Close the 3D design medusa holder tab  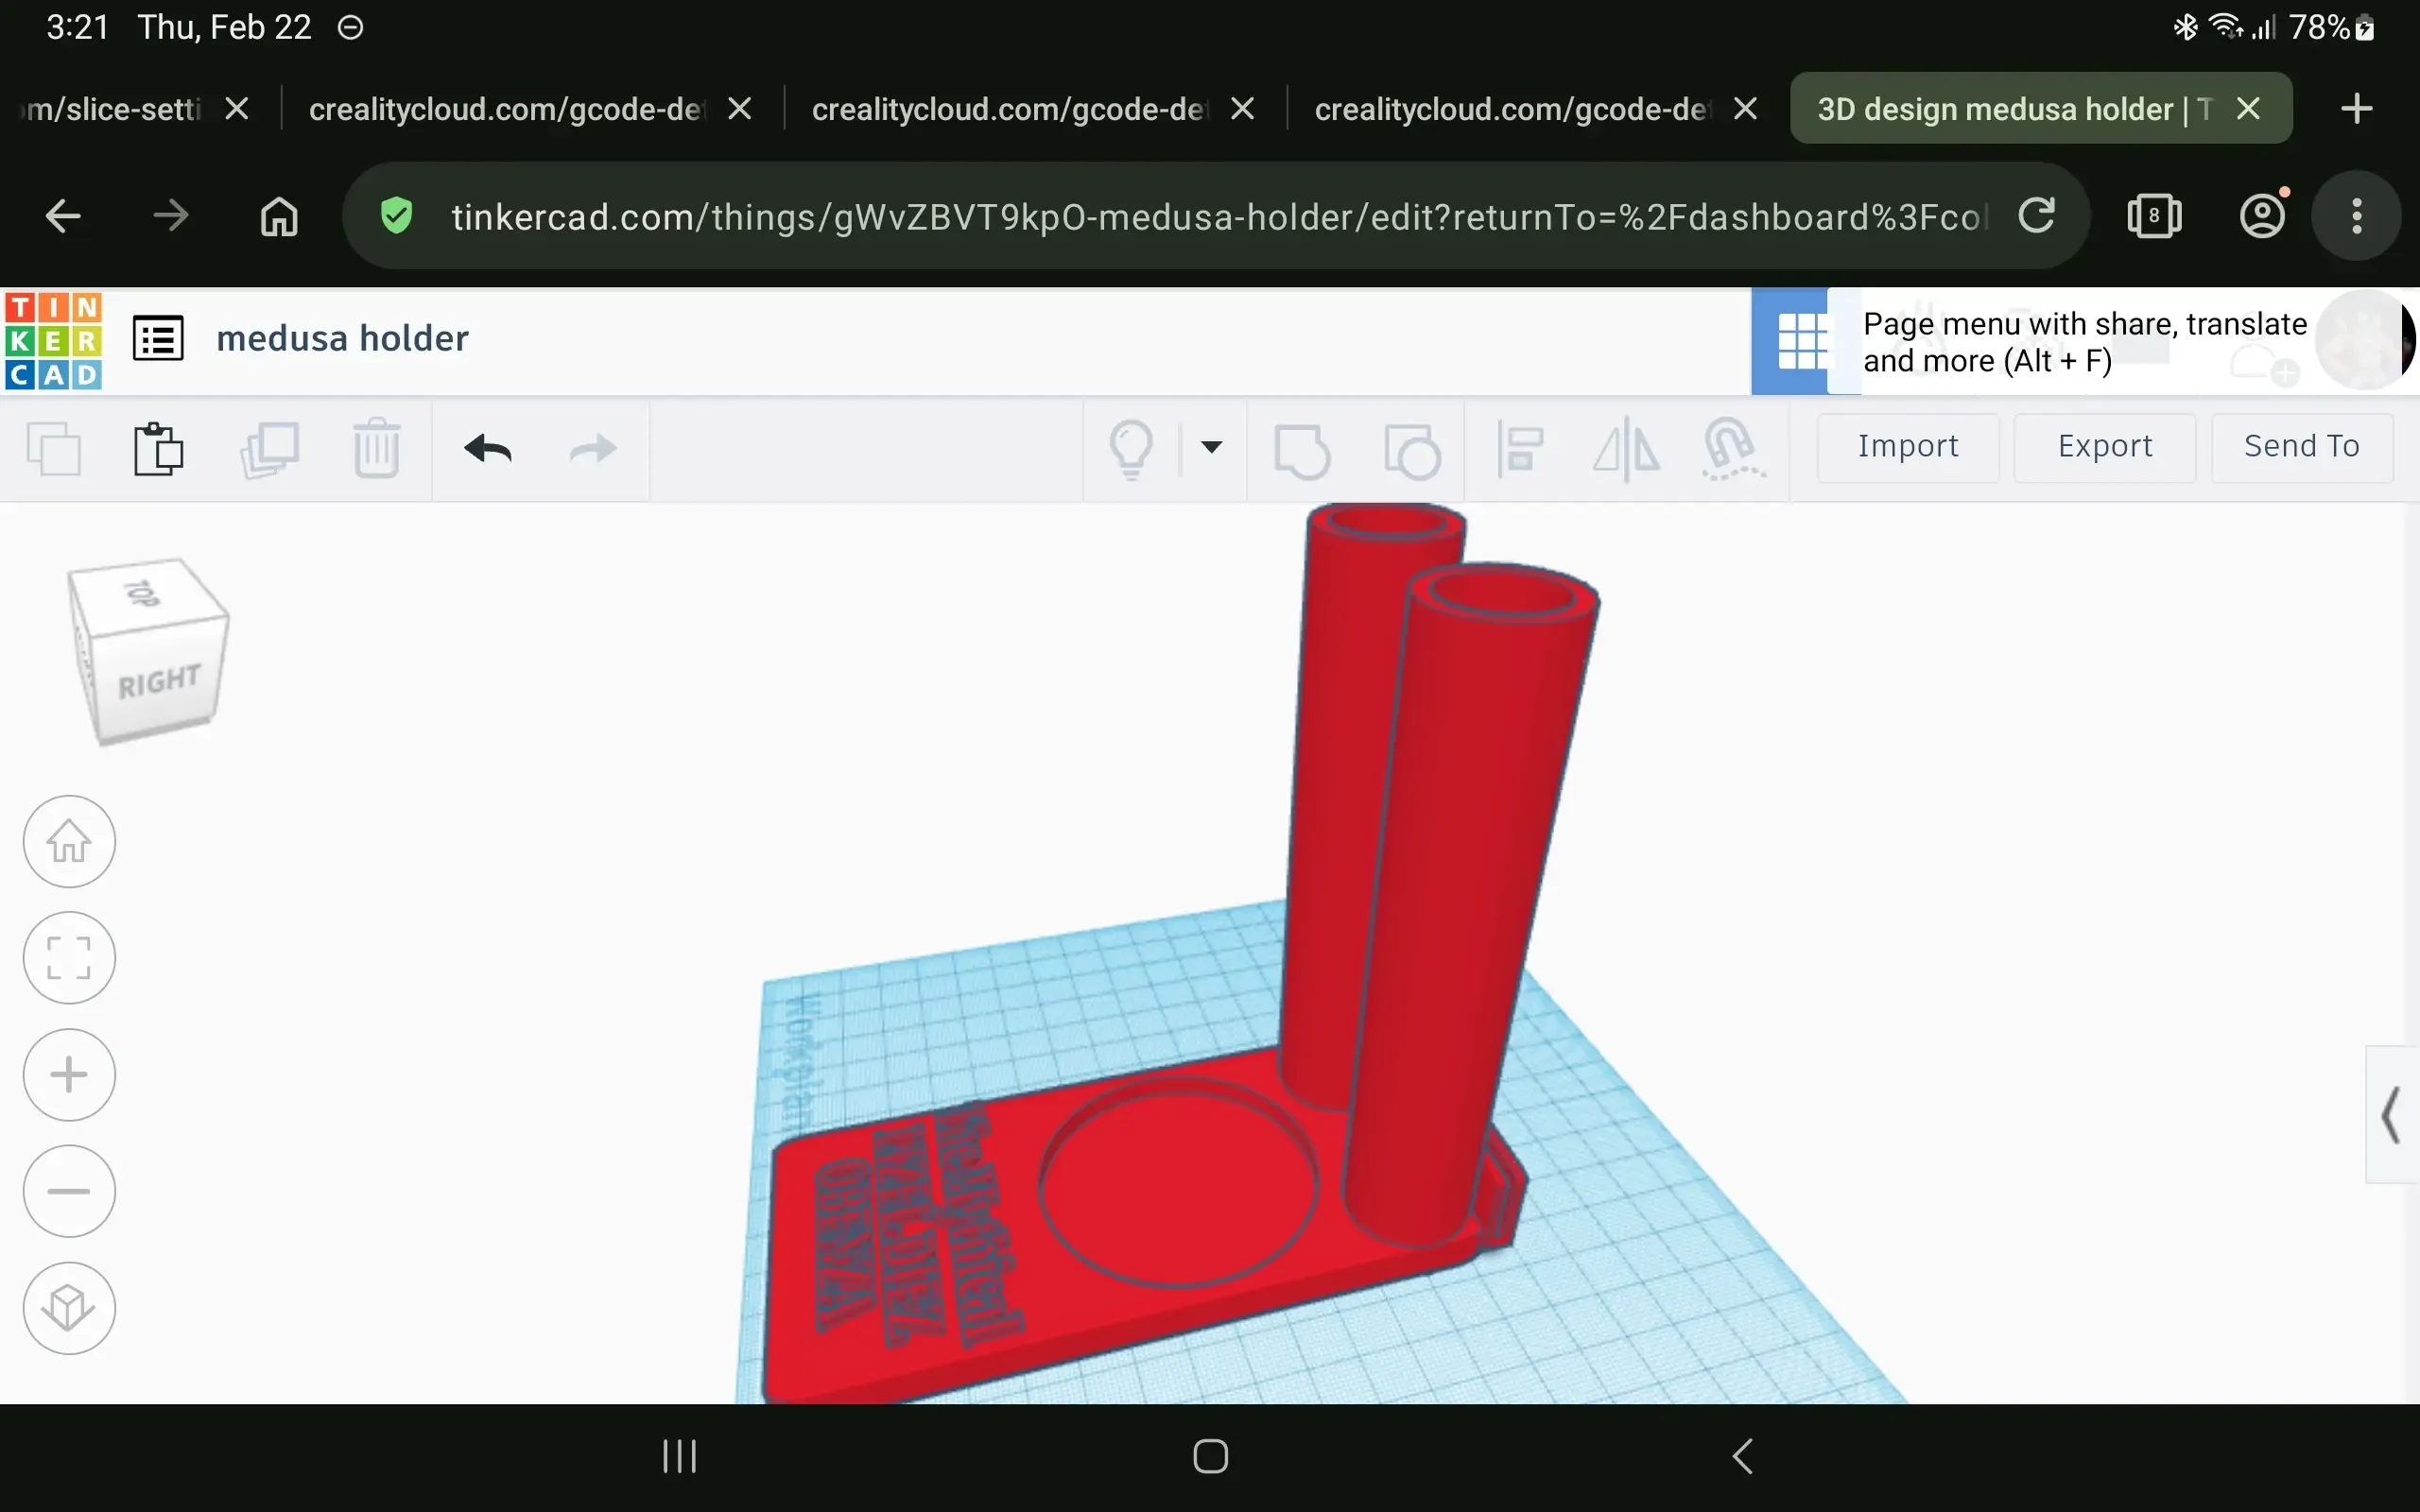pyautogui.click(x=2249, y=108)
